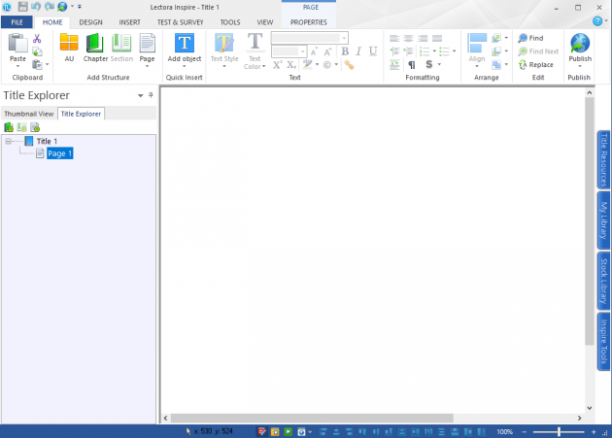Open the Stock Library side panel

point(603,281)
